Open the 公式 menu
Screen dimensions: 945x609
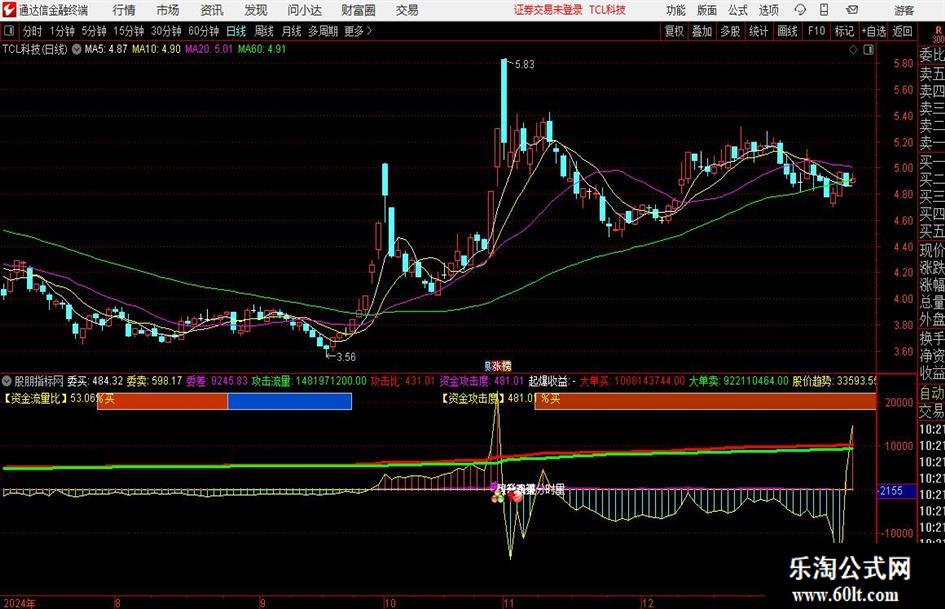tap(737, 10)
